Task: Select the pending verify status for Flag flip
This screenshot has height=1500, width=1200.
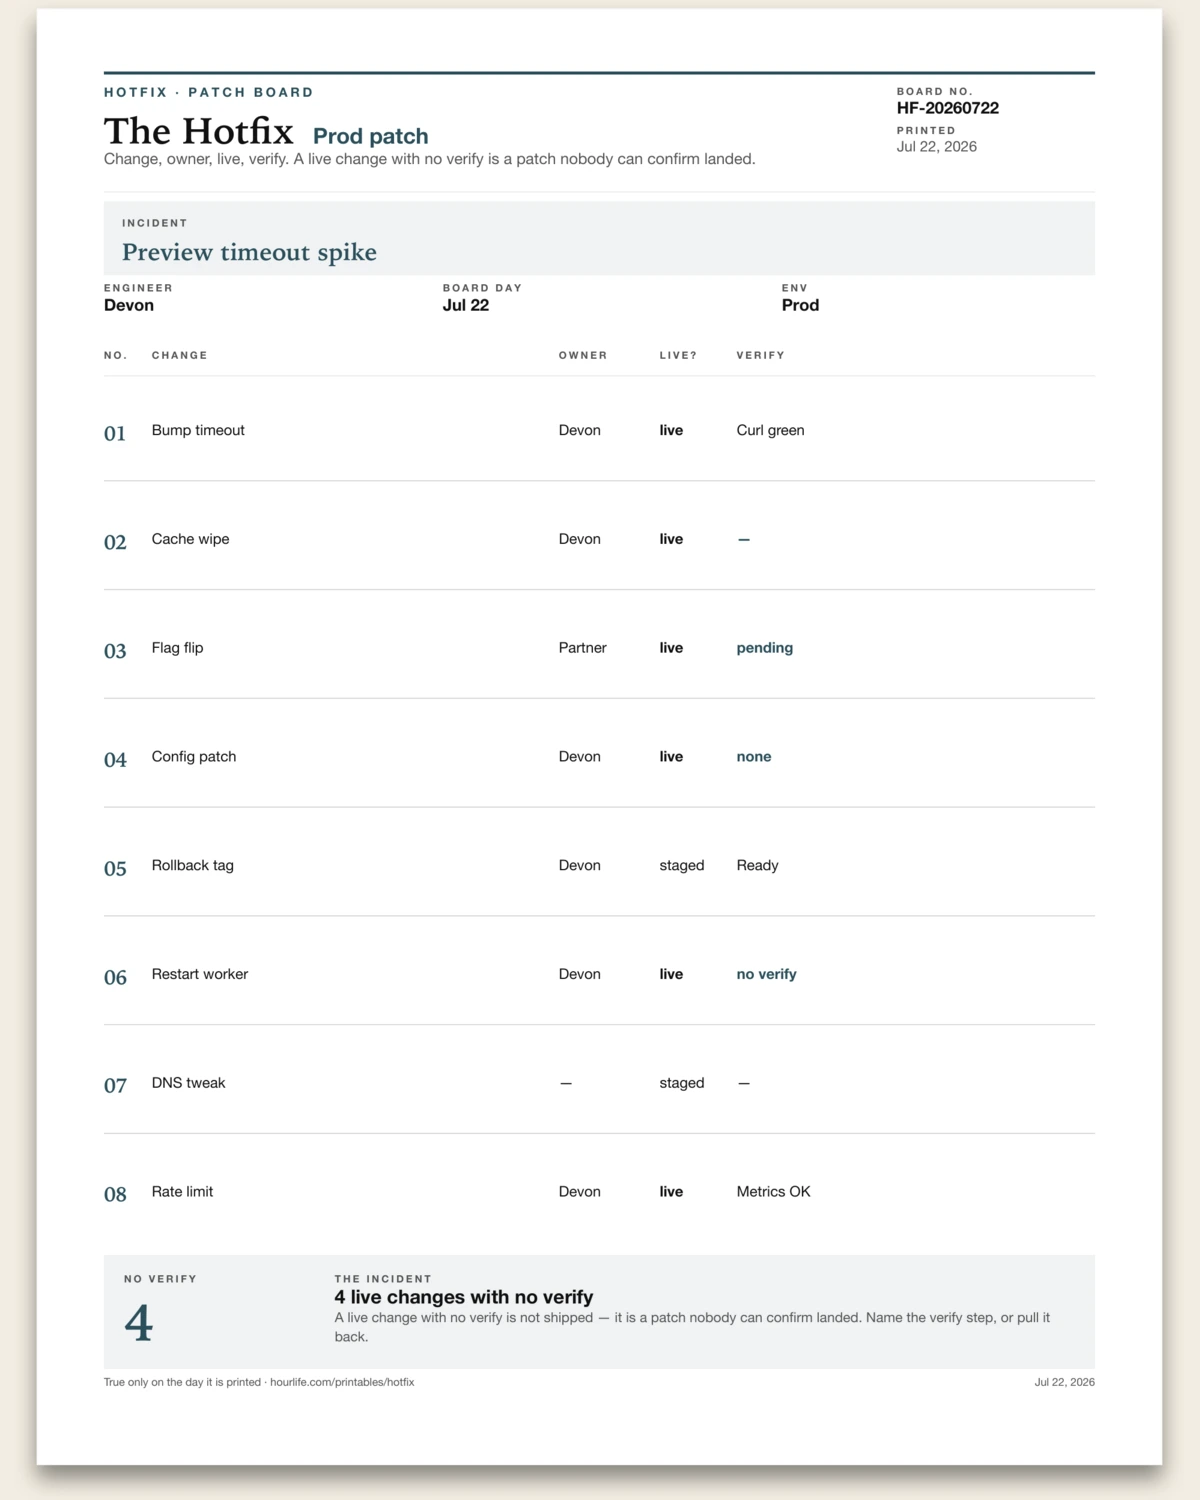Action: pos(765,648)
